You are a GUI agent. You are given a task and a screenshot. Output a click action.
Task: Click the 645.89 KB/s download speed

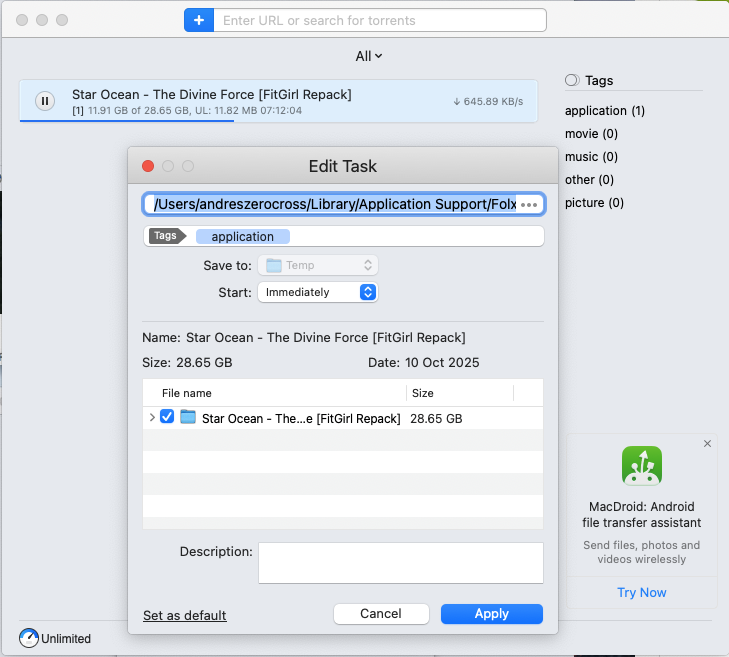pos(488,101)
